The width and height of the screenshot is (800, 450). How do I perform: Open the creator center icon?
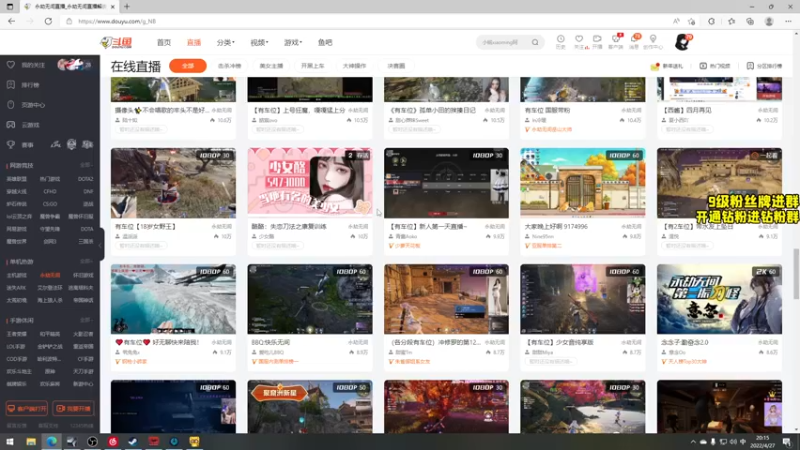(653, 39)
